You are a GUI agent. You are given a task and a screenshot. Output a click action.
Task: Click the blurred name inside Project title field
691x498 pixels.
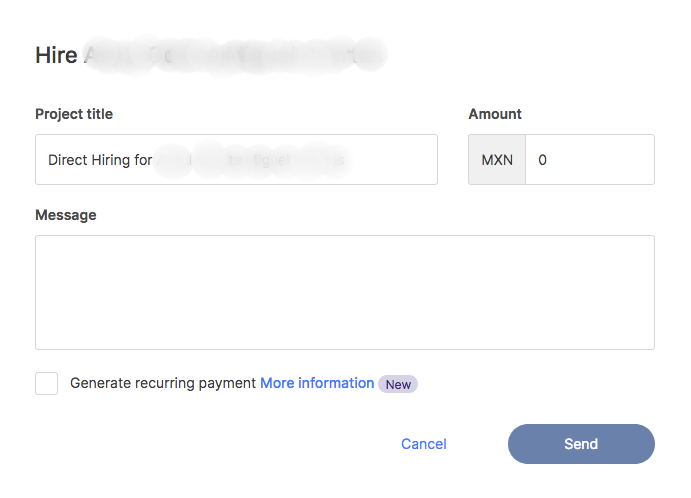[255, 160]
